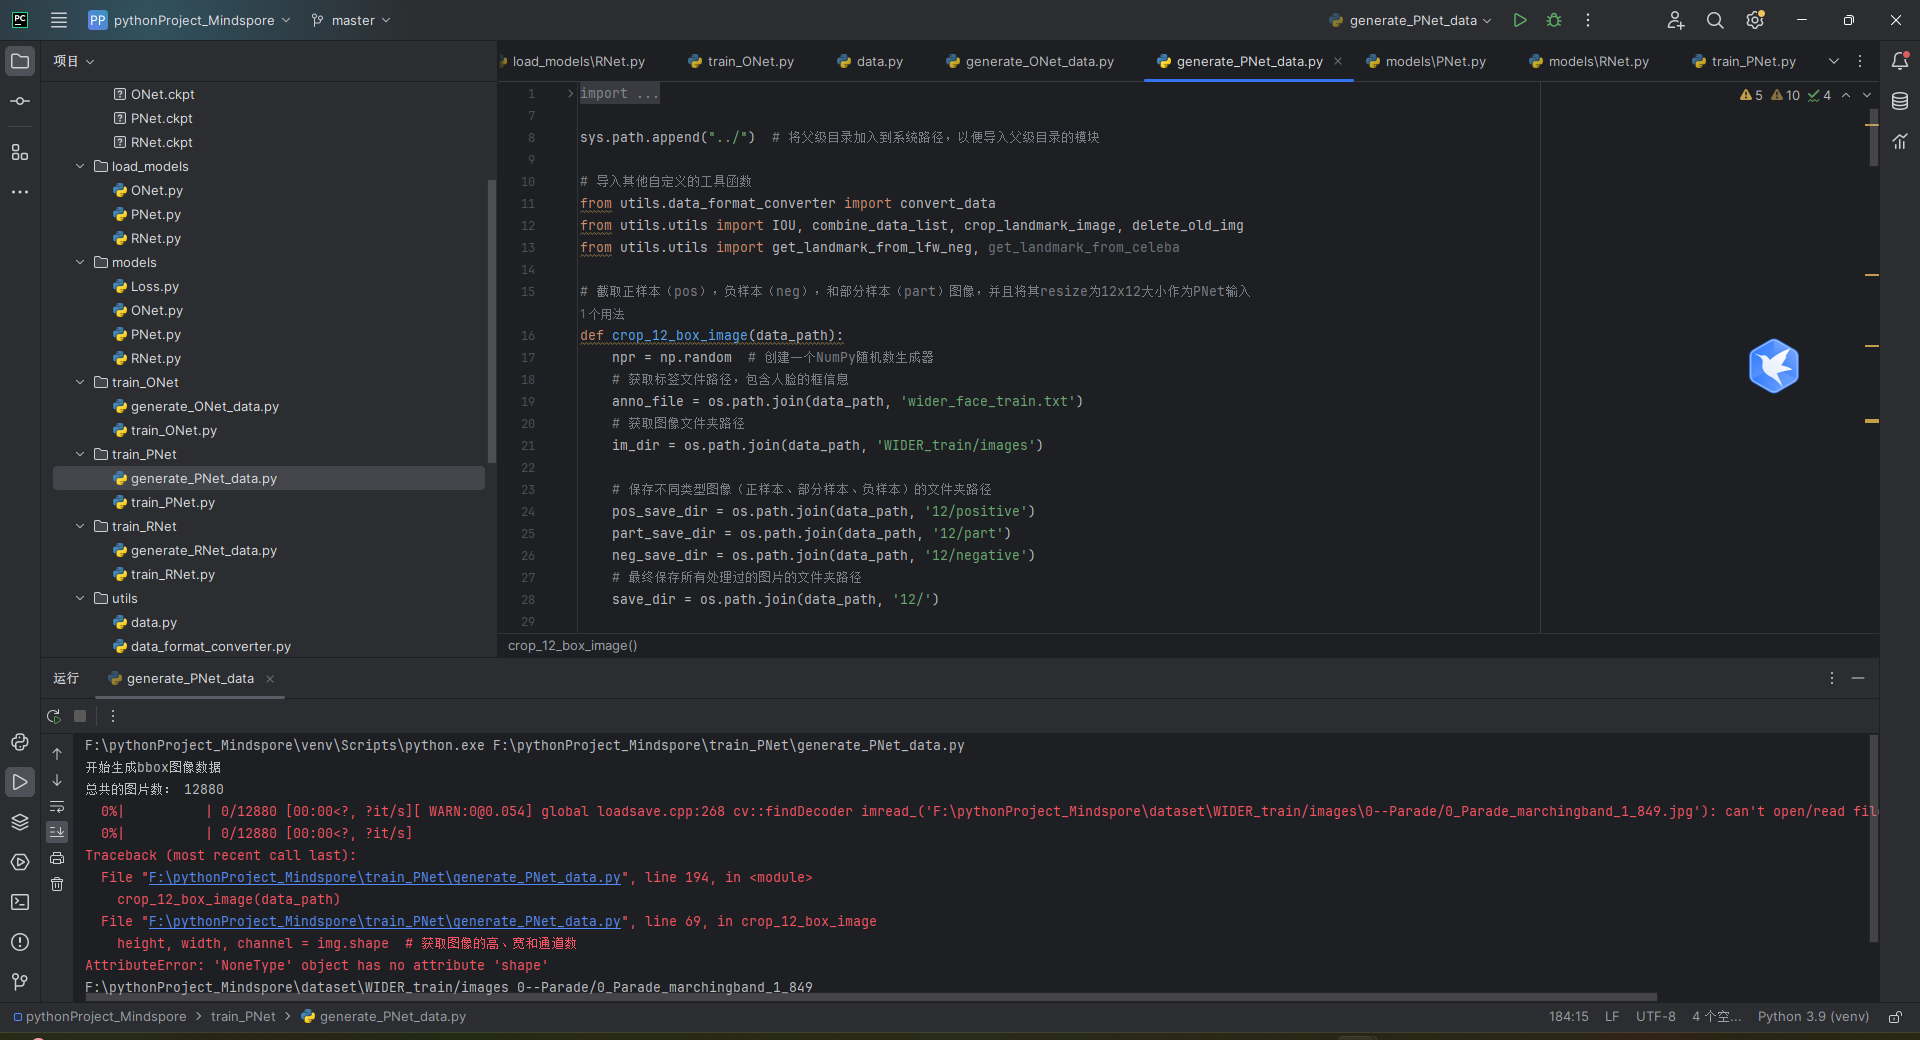Toggle scroll to end of console
Screen dimensions: 1920x1040
pyautogui.click(x=57, y=832)
